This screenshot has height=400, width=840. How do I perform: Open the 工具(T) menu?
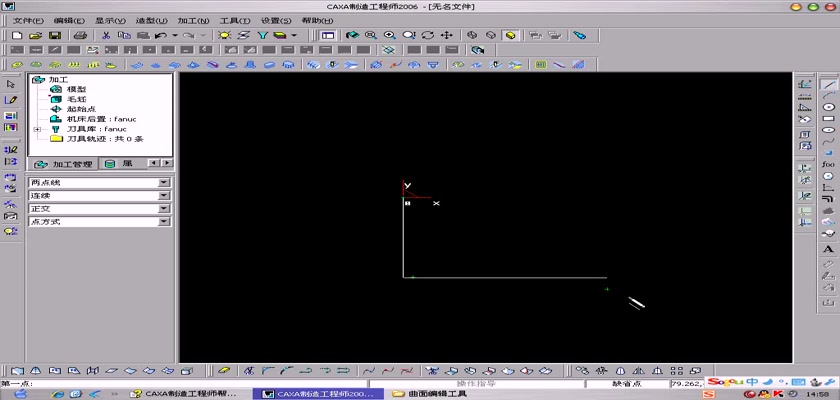pyautogui.click(x=235, y=20)
